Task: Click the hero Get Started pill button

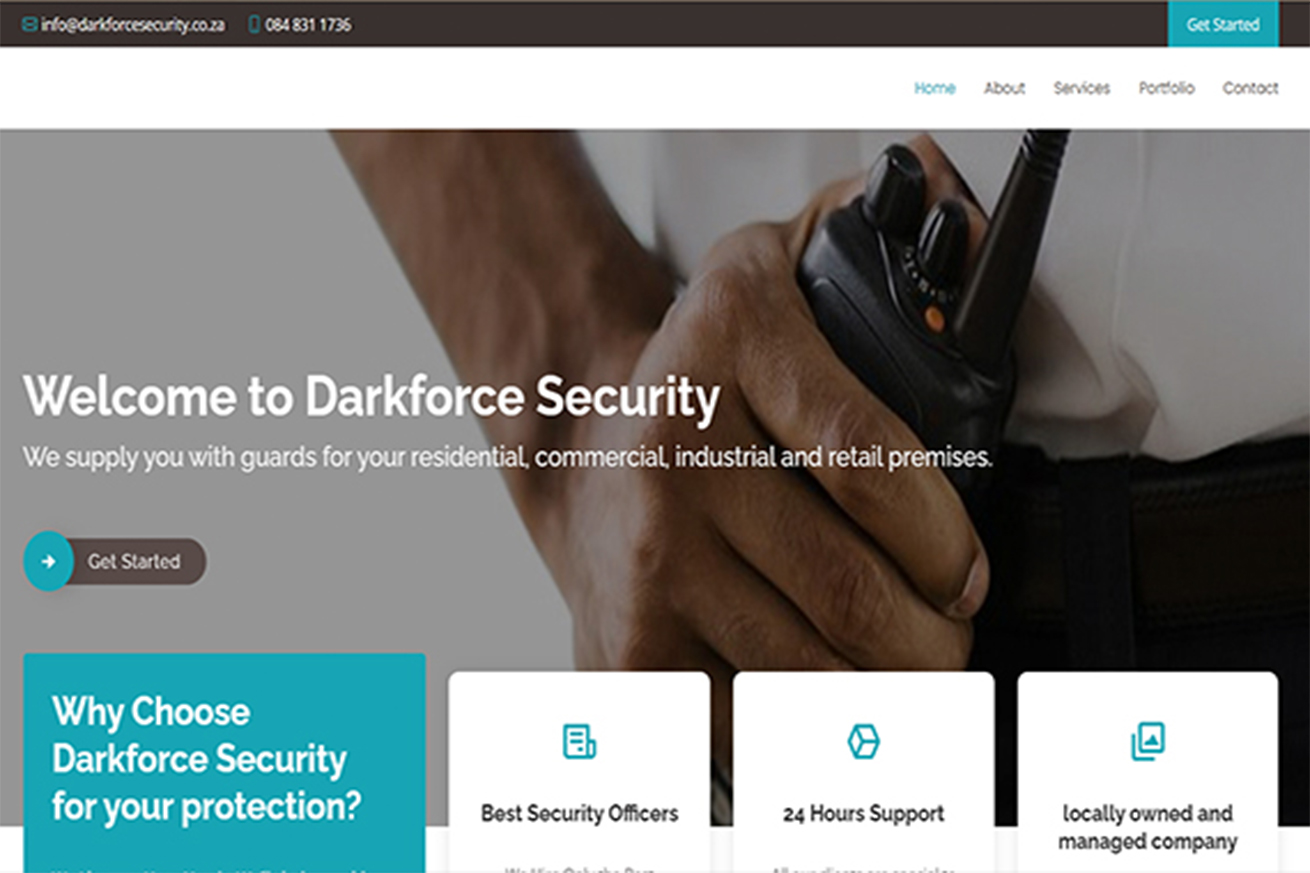Action: click(x=115, y=561)
